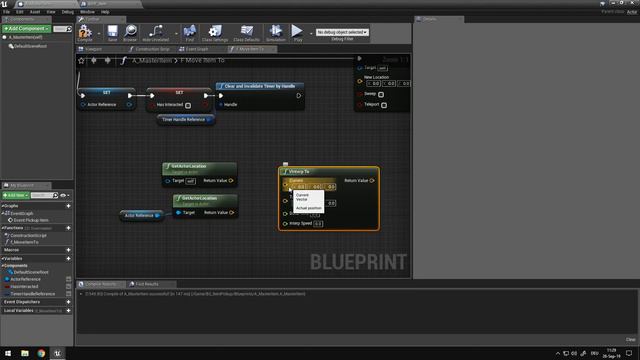This screenshot has width=640, height=360.
Task: Click the Browse magnifier icon
Action: click(130, 31)
